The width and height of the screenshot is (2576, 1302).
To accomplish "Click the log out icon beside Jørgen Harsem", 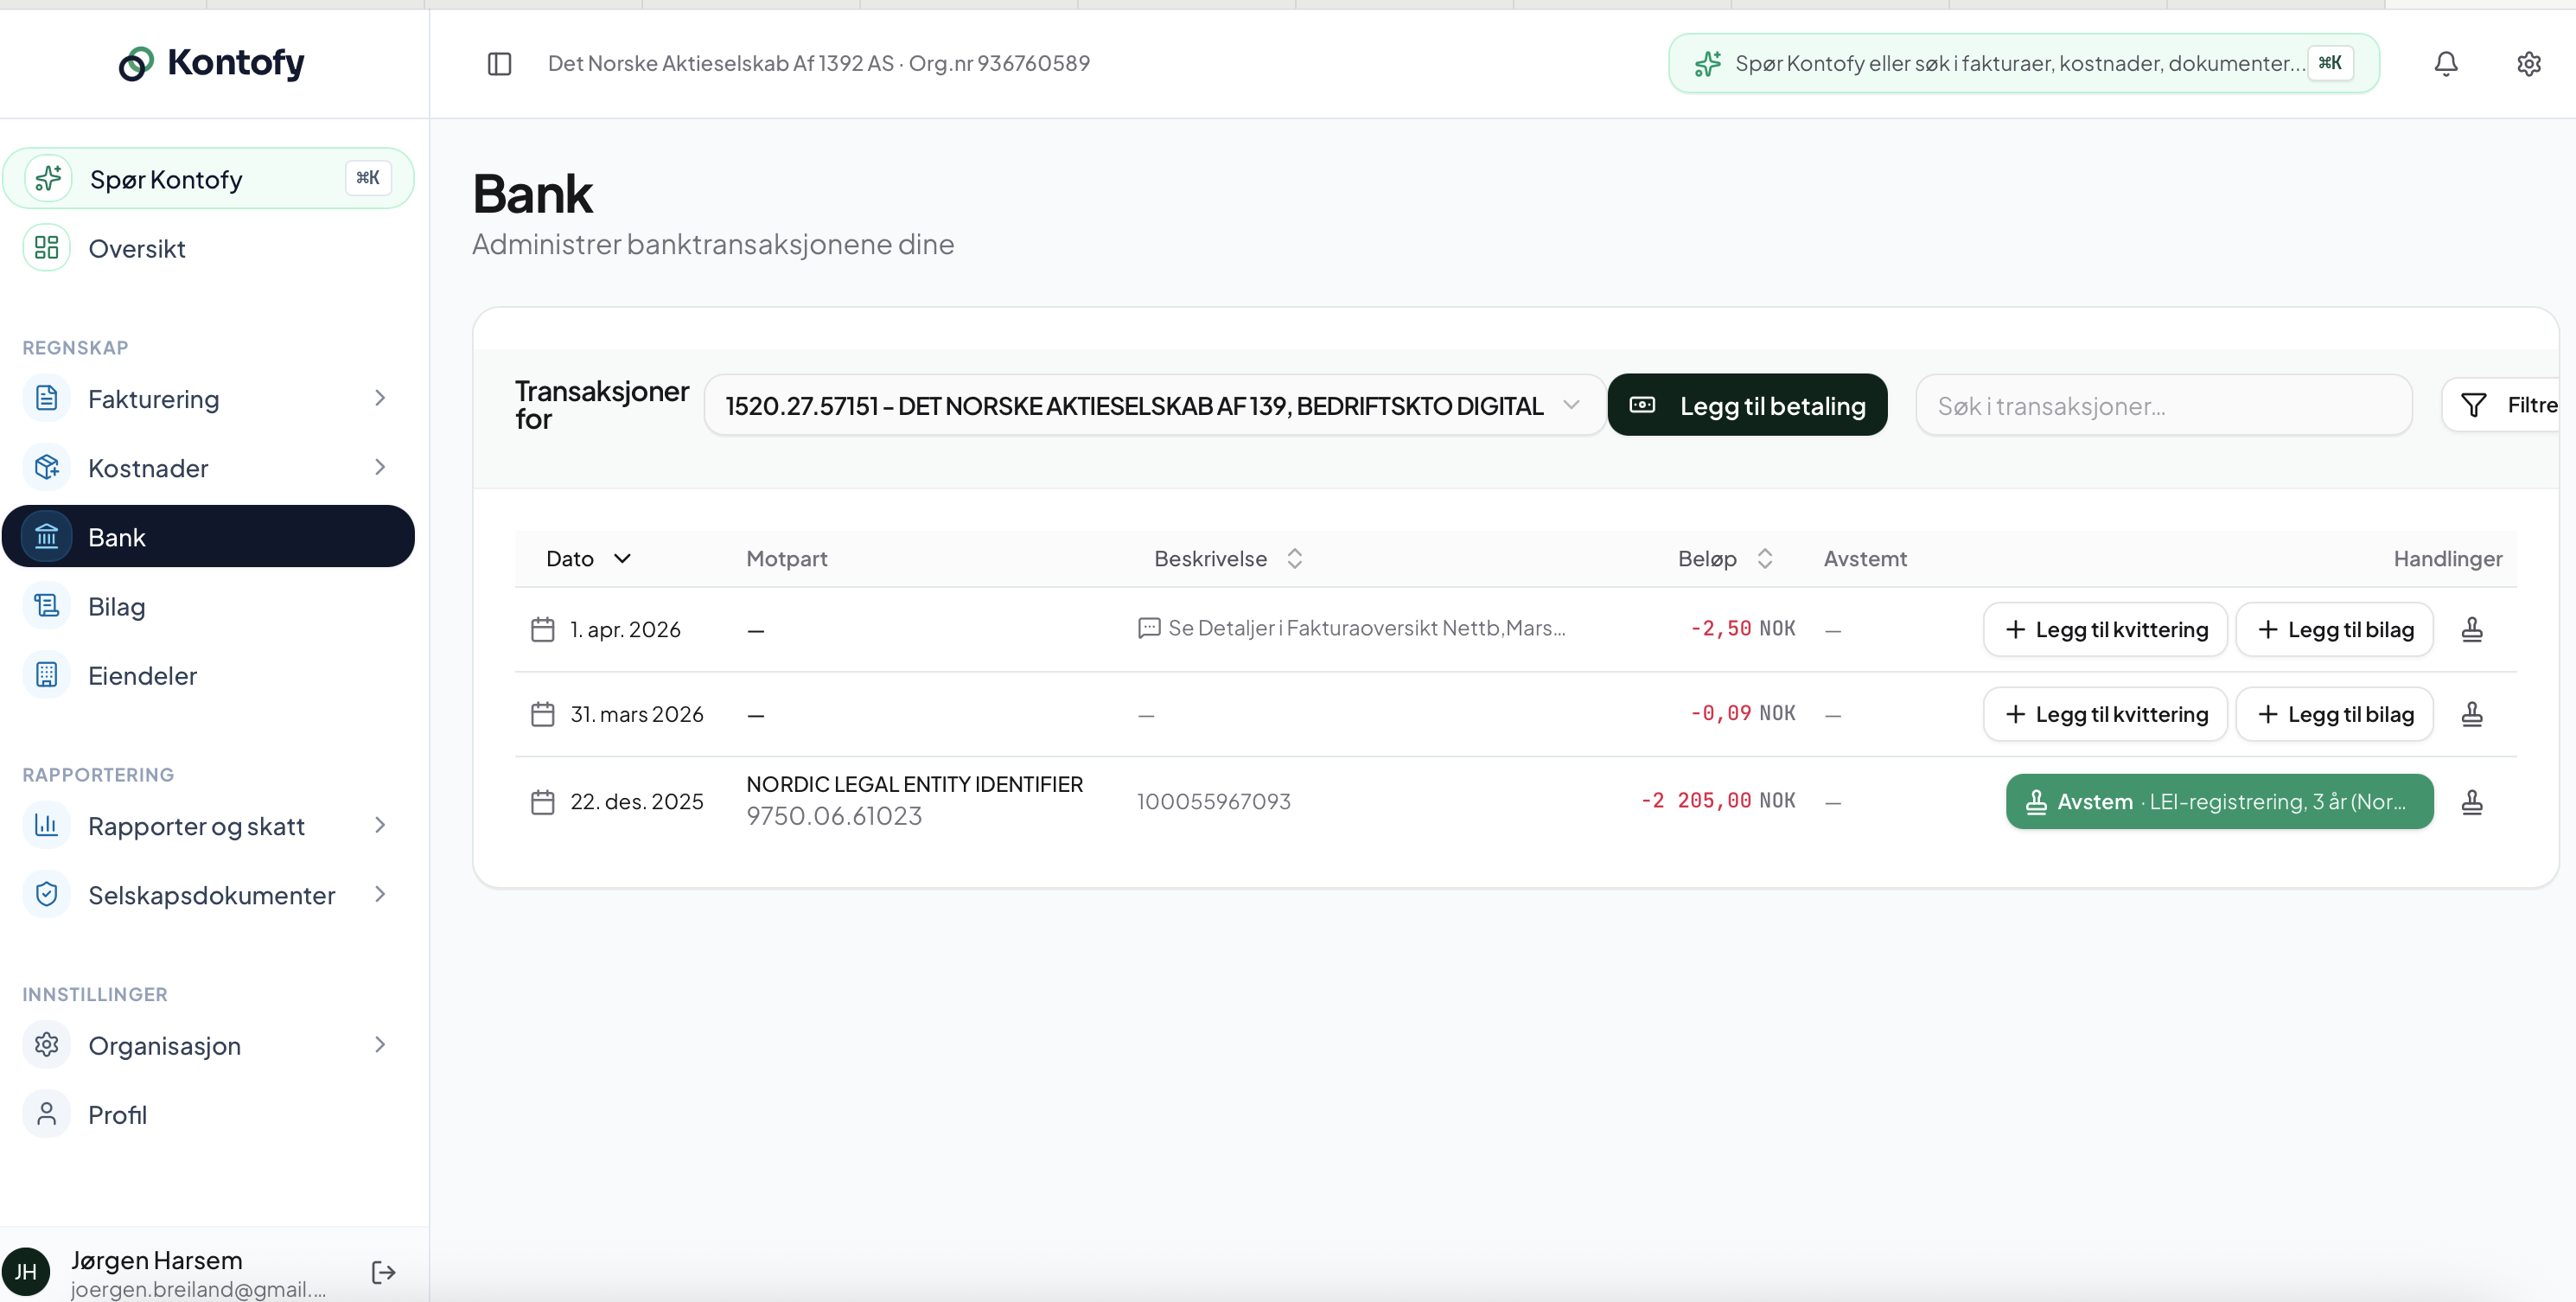I will pos(383,1272).
